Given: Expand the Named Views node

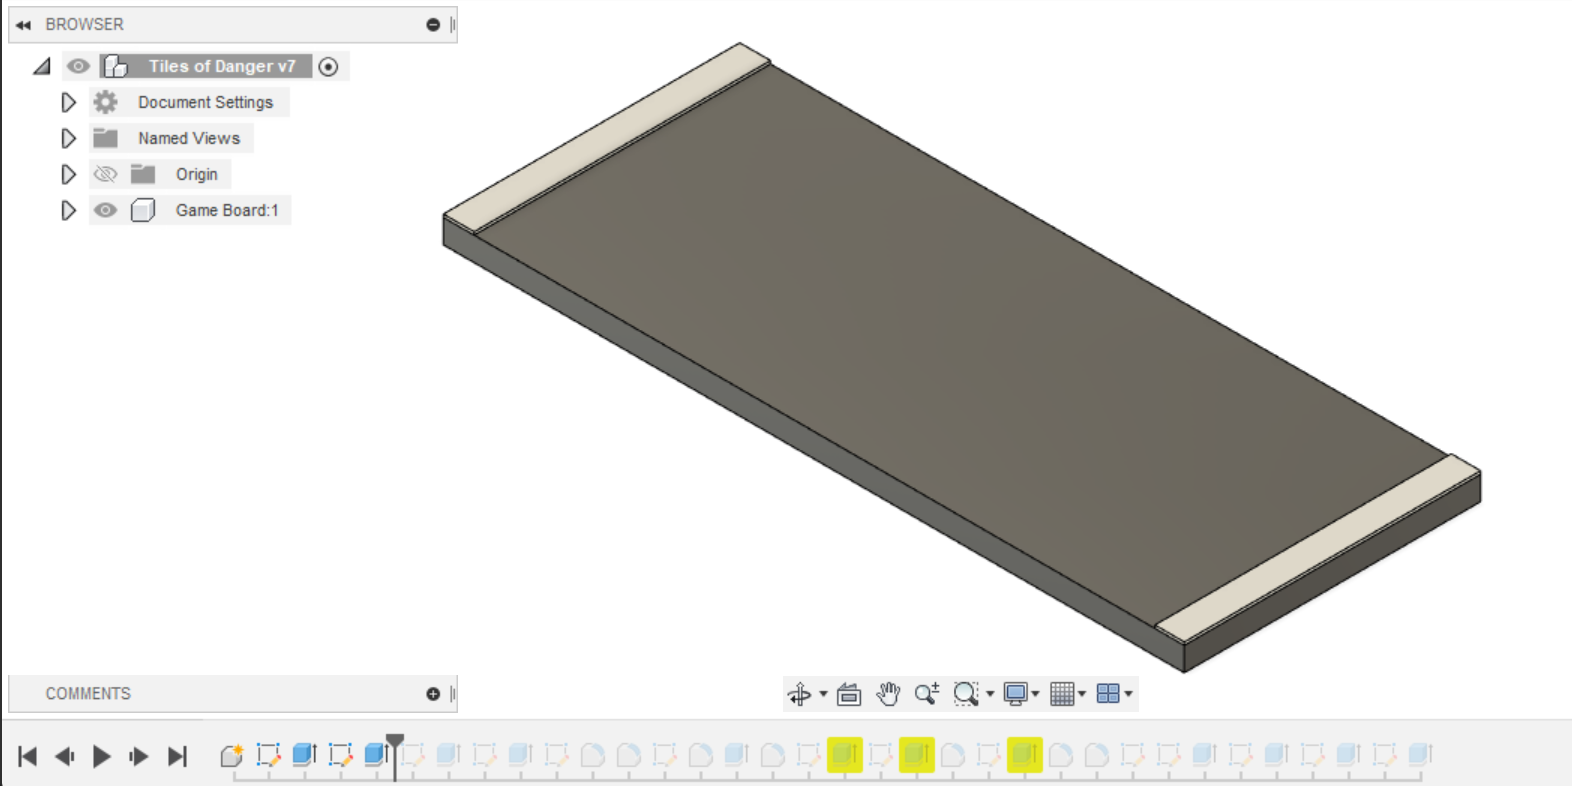Looking at the screenshot, I should 68,138.
